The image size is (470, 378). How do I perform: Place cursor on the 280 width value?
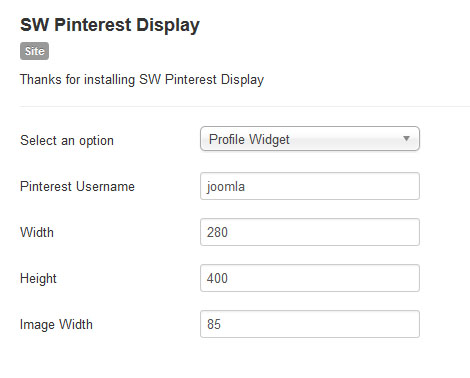pyautogui.click(x=217, y=232)
